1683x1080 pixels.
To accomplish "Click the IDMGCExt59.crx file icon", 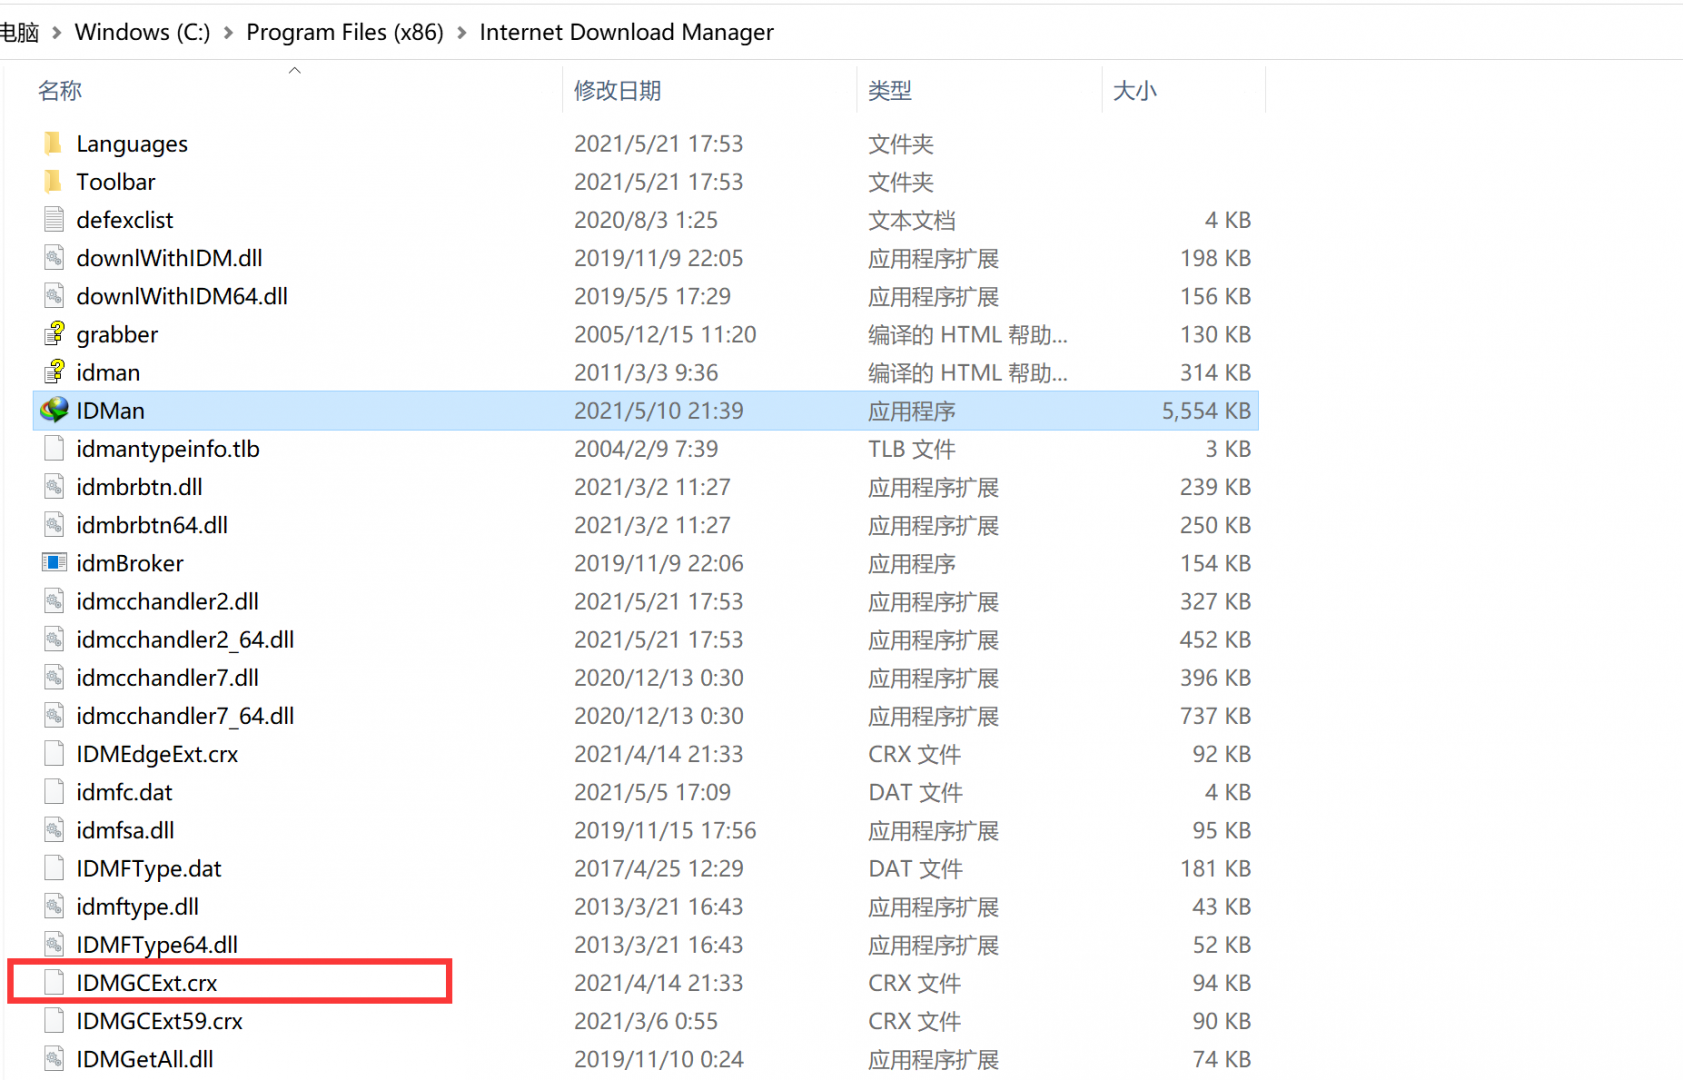I will [54, 1021].
